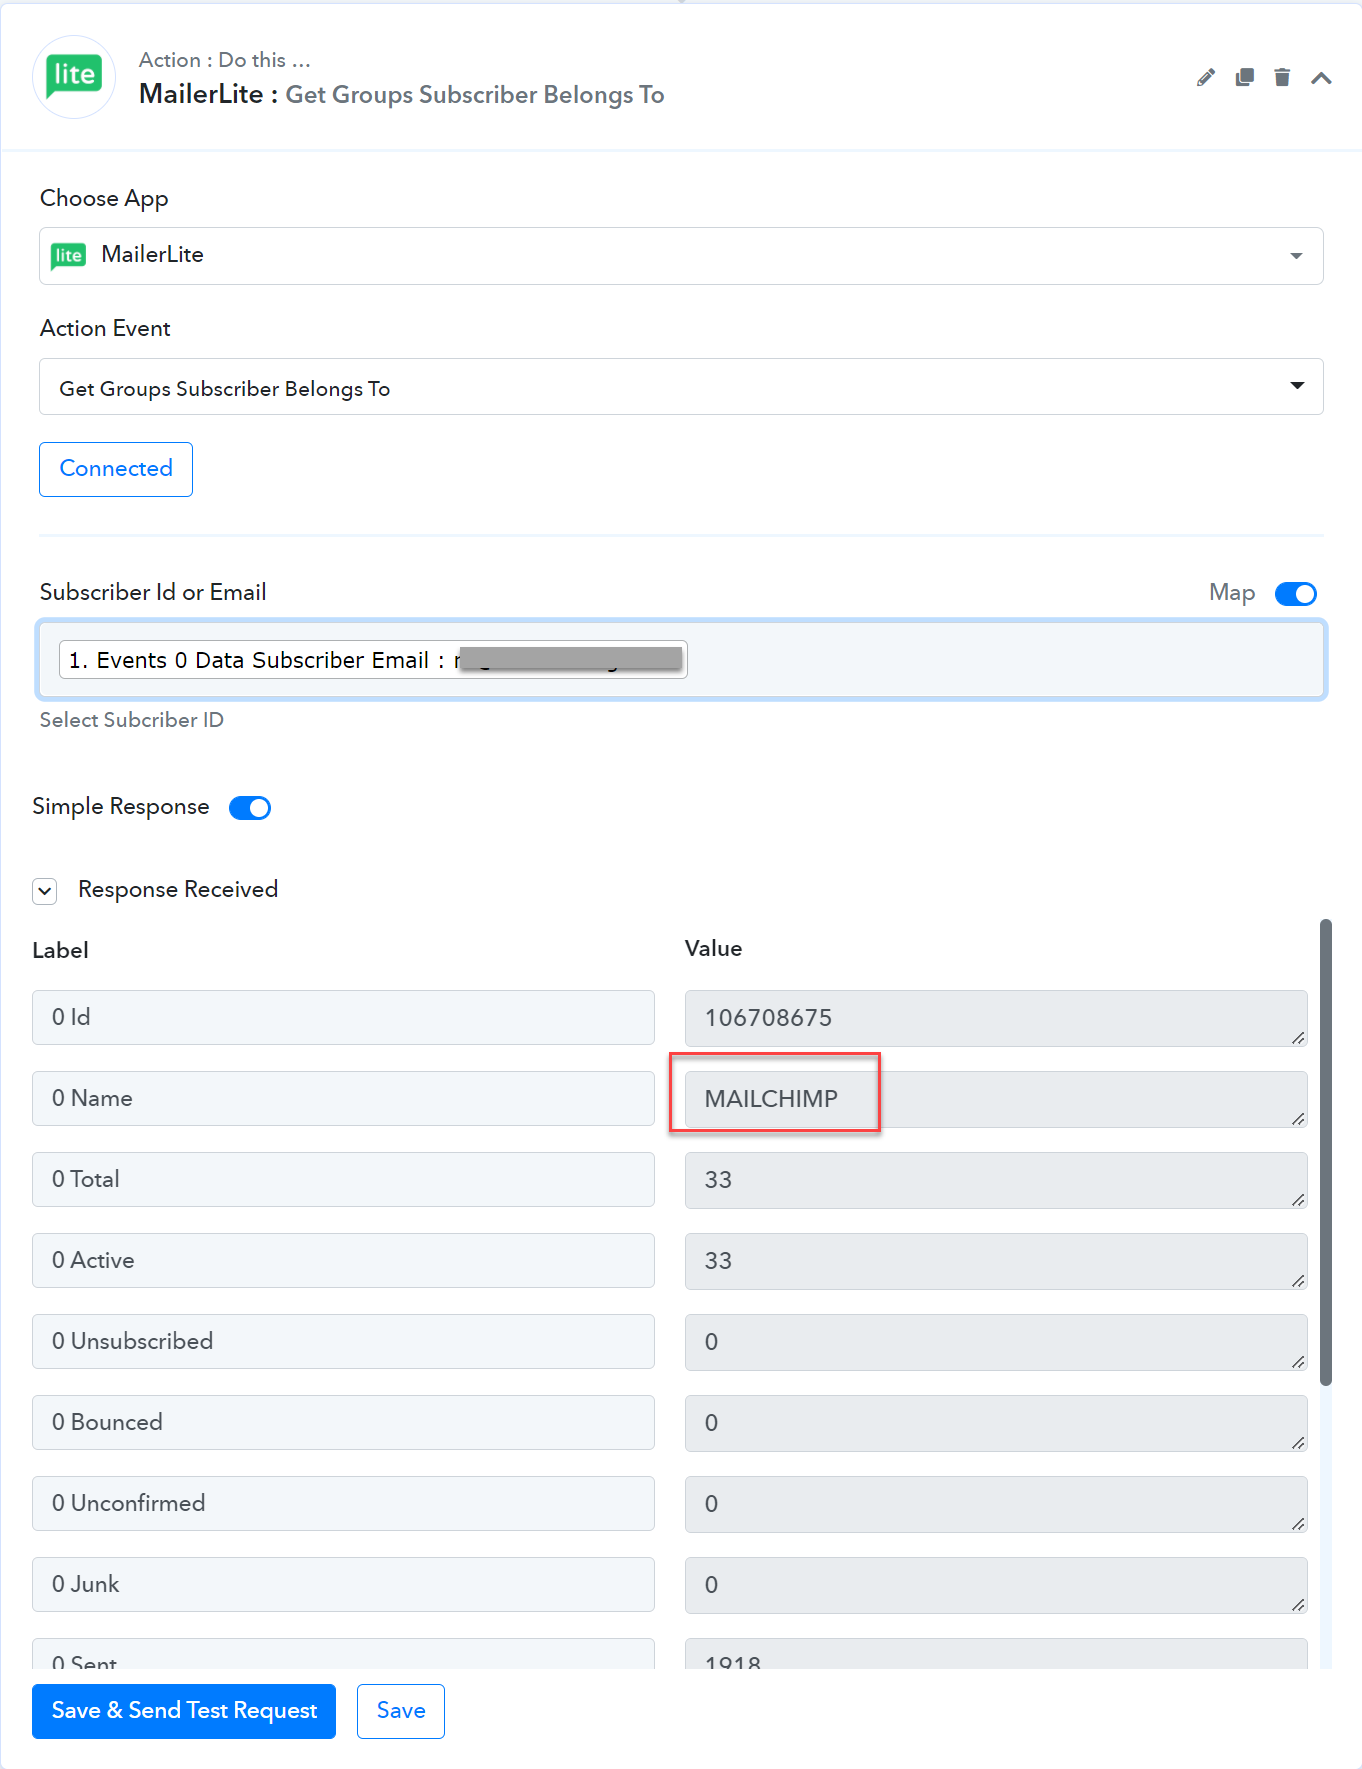The height and width of the screenshot is (1769, 1362).
Task: Click the large MailerLite logo in header
Action: (x=74, y=77)
